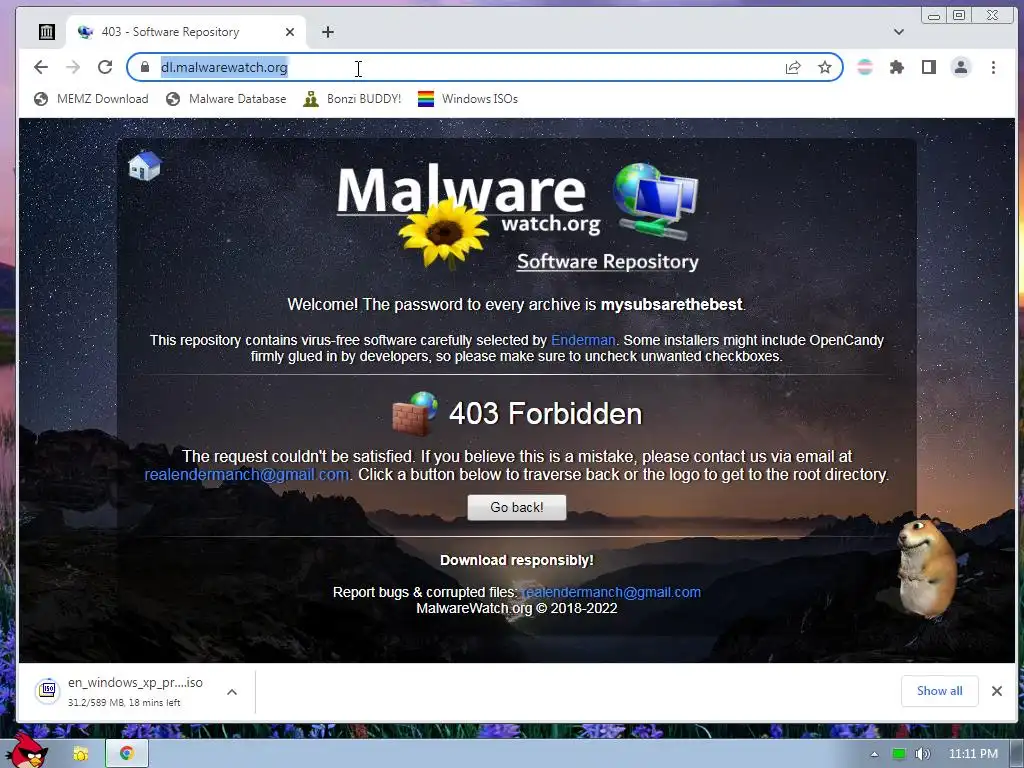Open the profile avatar menu
The image size is (1024, 768).
click(961, 67)
